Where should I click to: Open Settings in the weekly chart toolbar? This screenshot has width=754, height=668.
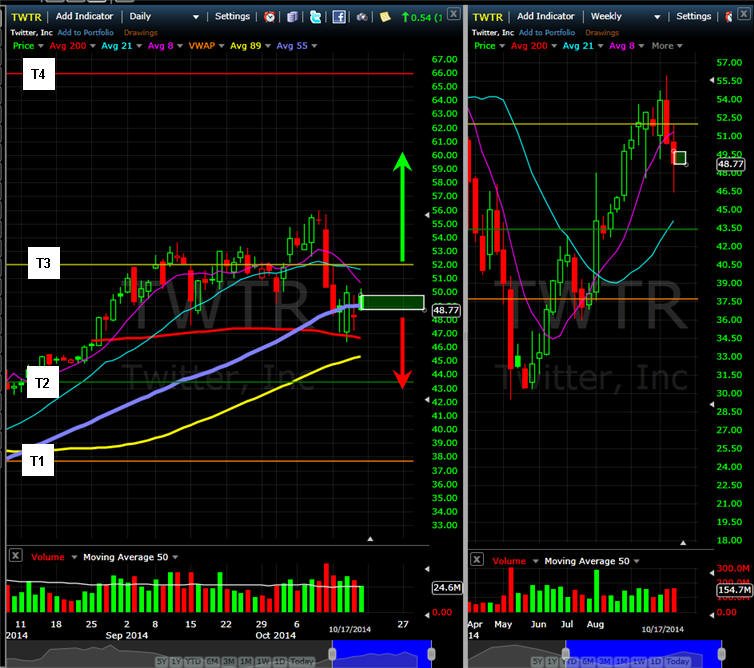[693, 16]
